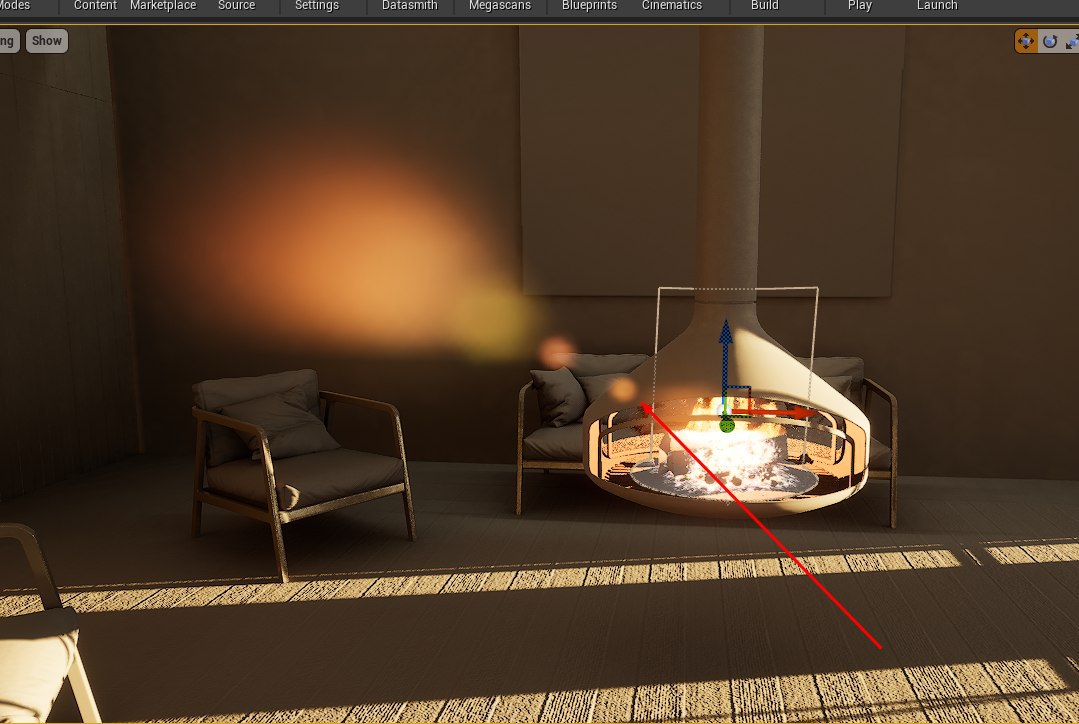Image resolution: width=1079 pixels, height=724 pixels.
Task: Open the Source control toolbar button
Action: point(236,6)
